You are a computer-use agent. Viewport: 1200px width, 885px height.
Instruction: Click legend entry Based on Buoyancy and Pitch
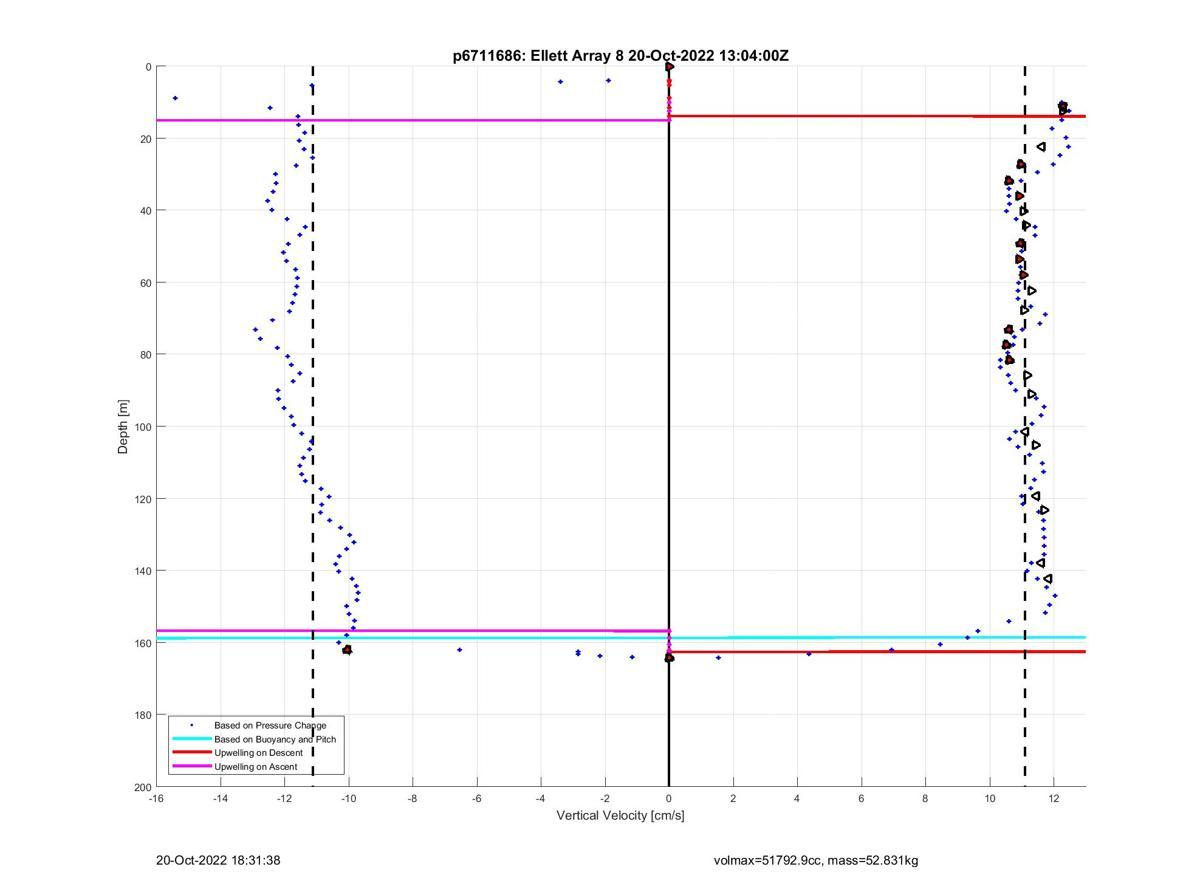[275, 739]
